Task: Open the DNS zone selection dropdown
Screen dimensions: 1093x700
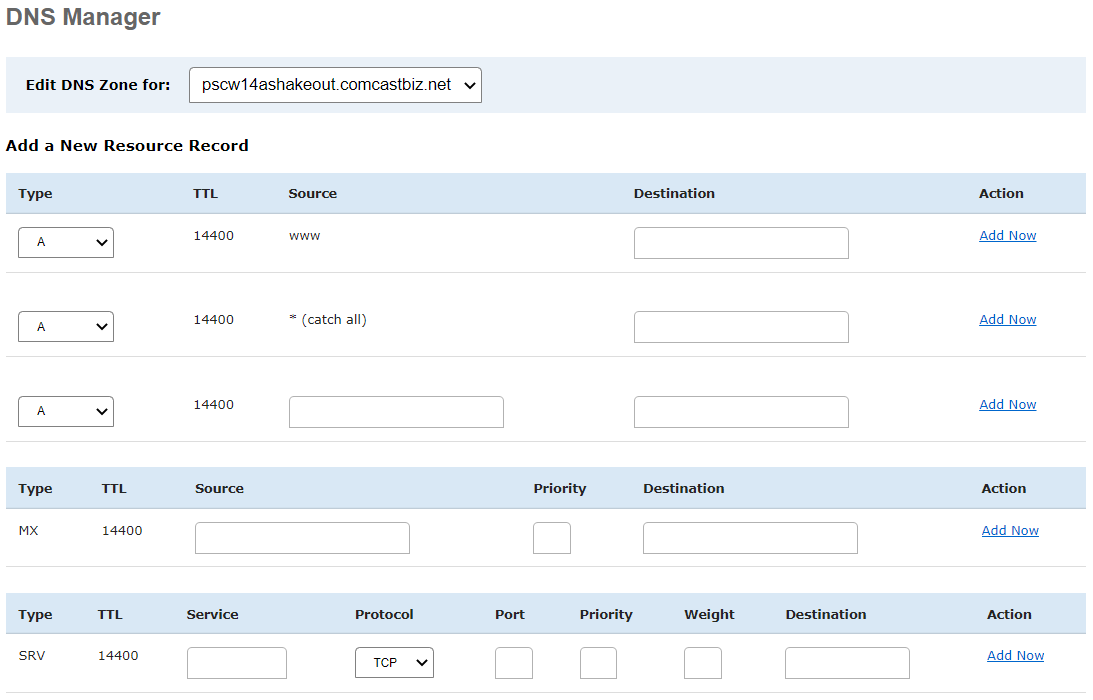Action: 334,85
